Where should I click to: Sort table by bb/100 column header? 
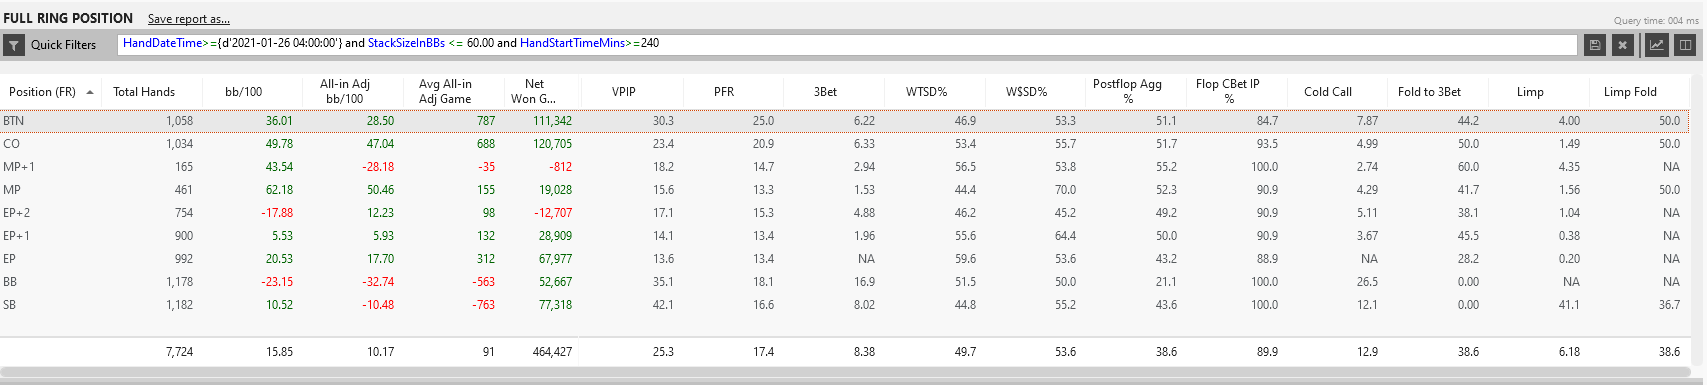244,92
